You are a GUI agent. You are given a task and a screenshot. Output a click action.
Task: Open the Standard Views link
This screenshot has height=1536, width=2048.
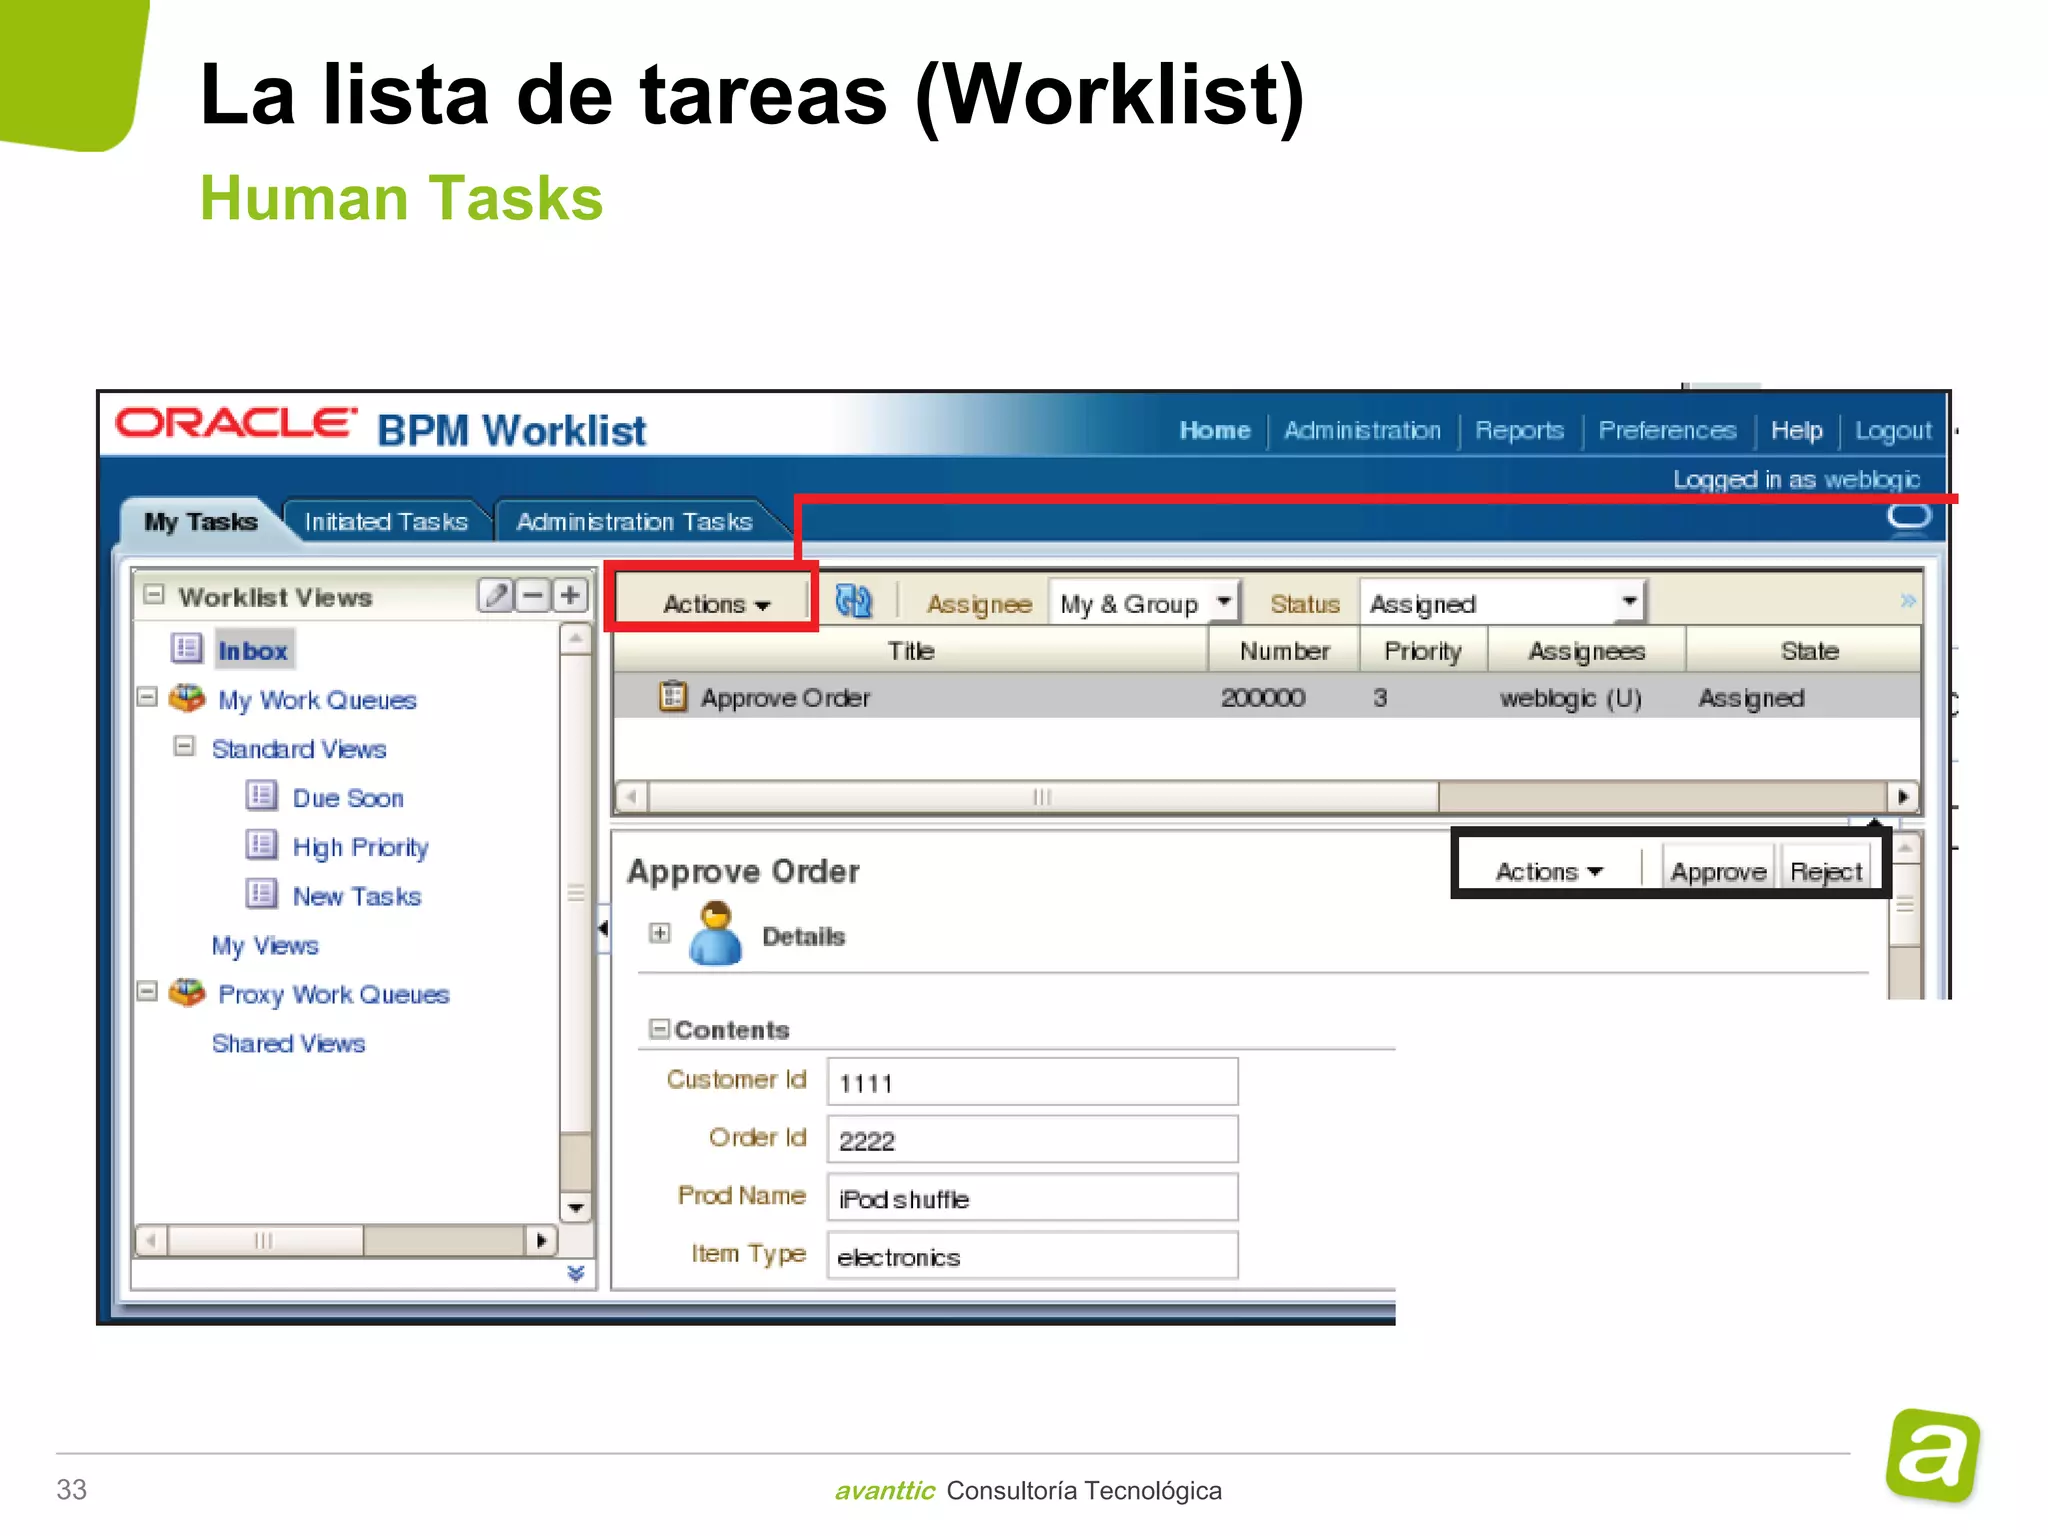(x=299, y=749)
